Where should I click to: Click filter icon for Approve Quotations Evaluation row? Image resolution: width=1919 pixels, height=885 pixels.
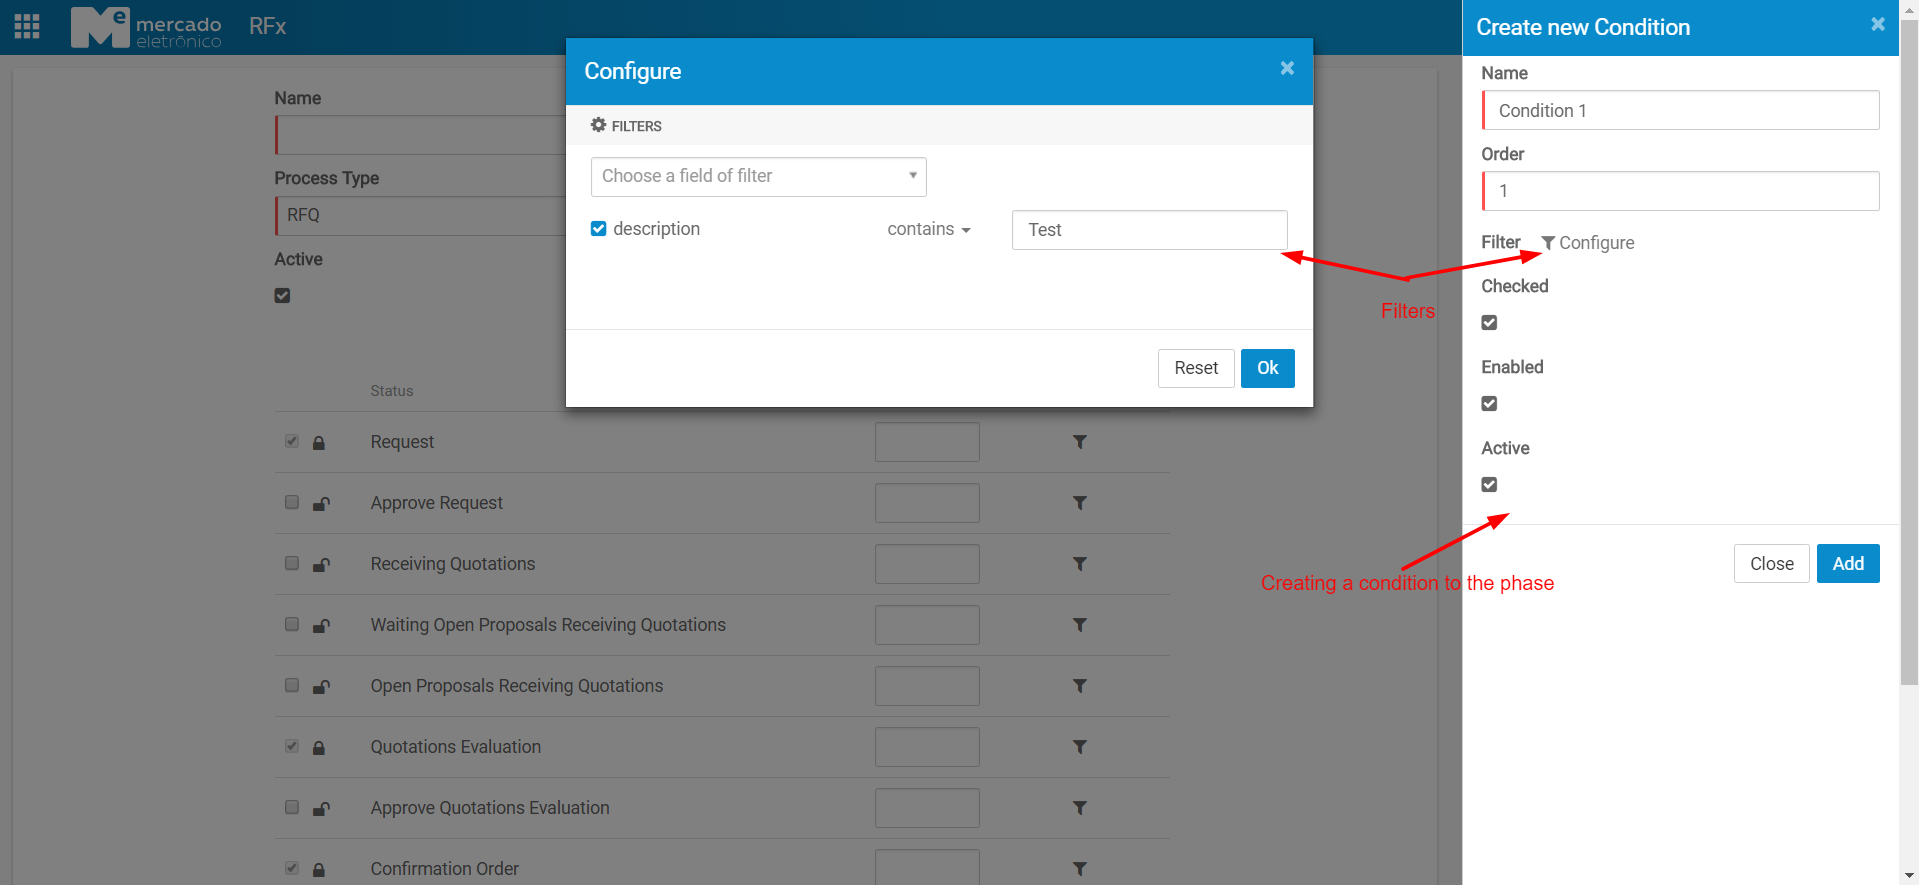(1080, 808)
